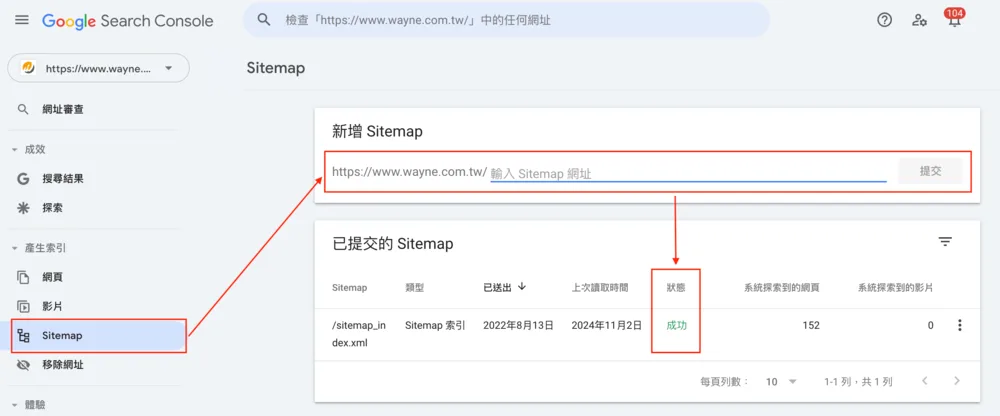
Task: Open the hamburger main menu
Action: coord(22,20)
